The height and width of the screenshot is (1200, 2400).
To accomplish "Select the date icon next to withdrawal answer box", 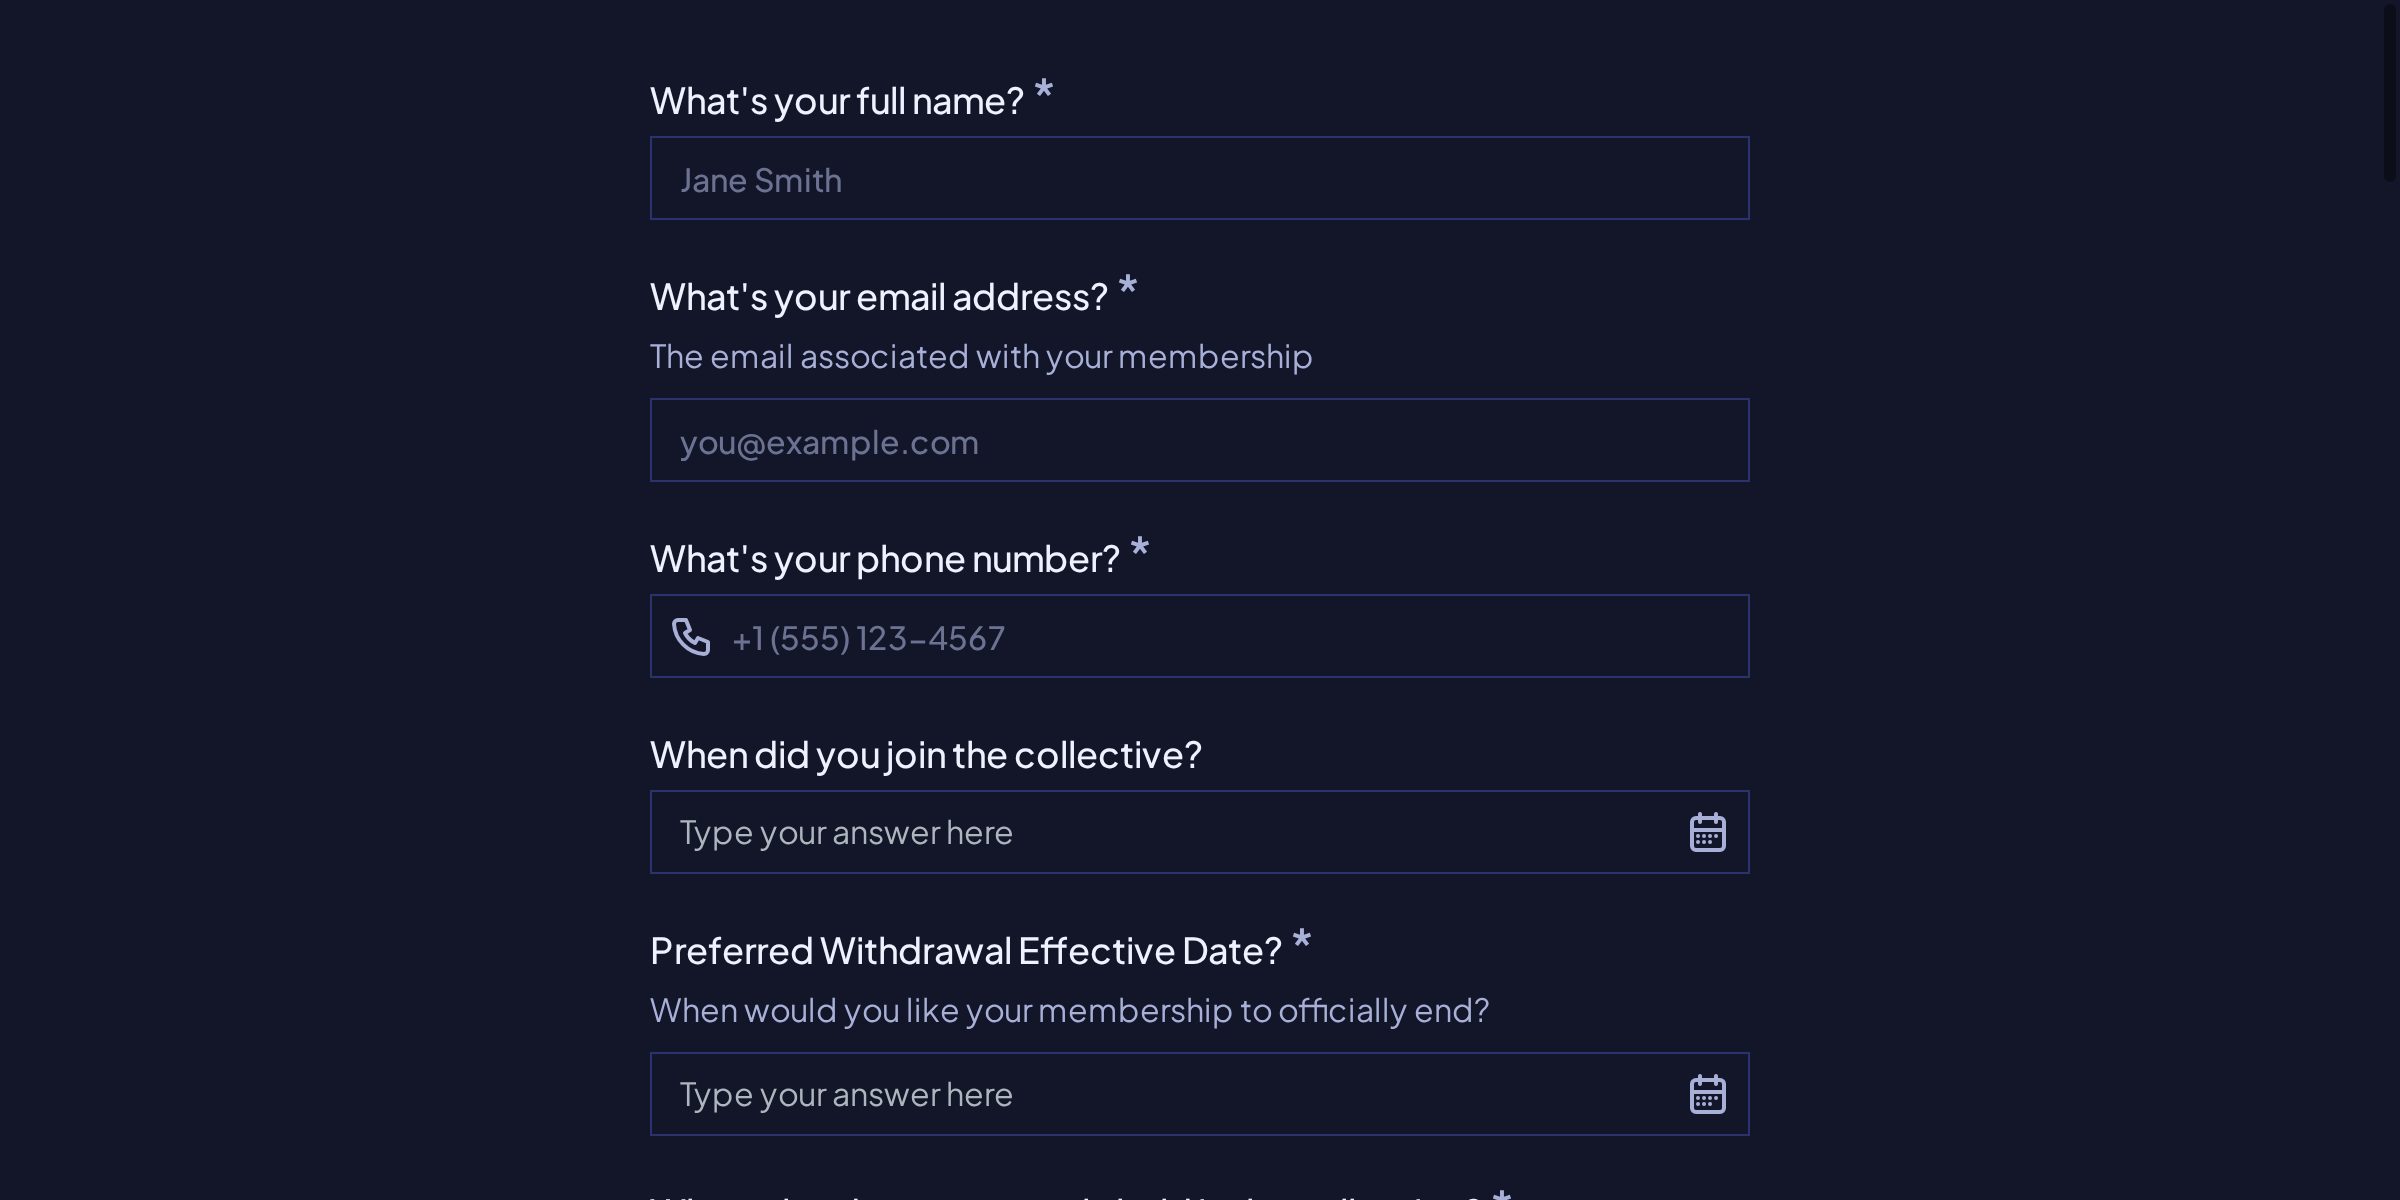I will coord(1707,1093).
